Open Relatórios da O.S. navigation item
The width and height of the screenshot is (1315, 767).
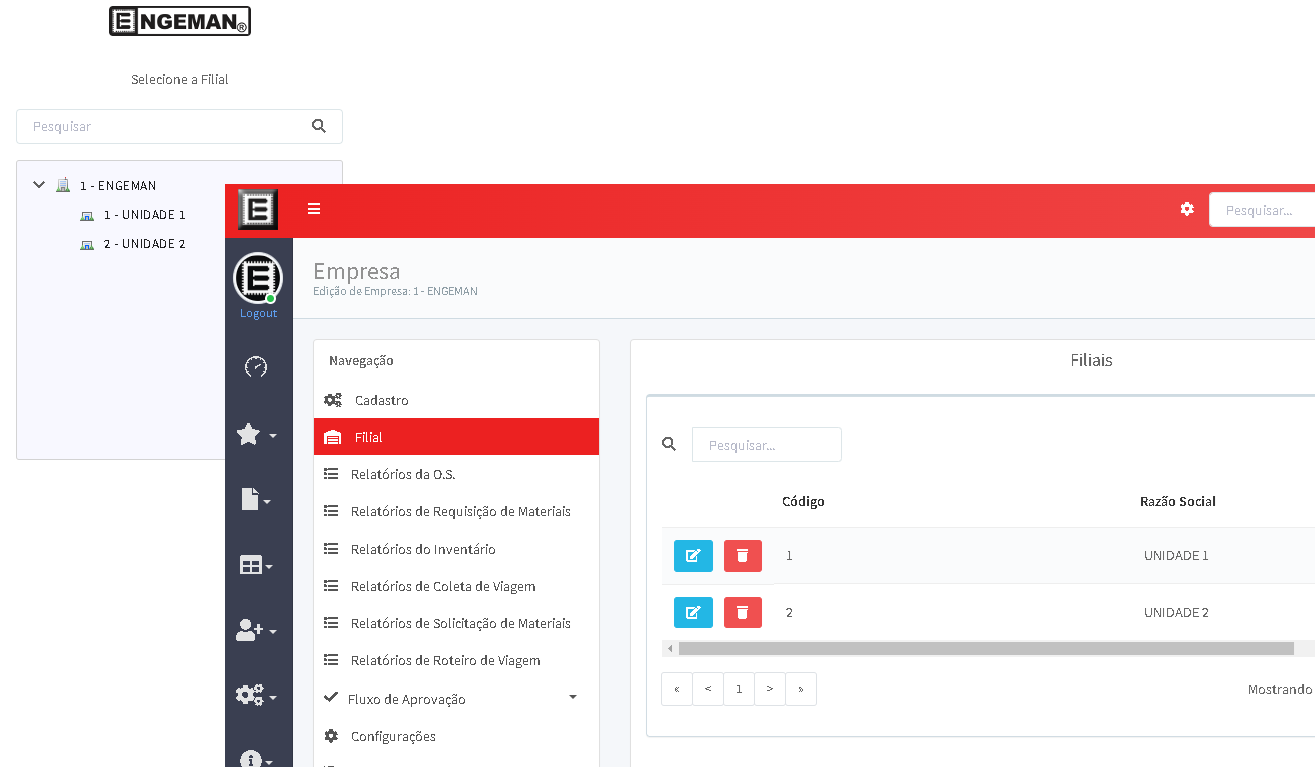(x=402, y=474)
